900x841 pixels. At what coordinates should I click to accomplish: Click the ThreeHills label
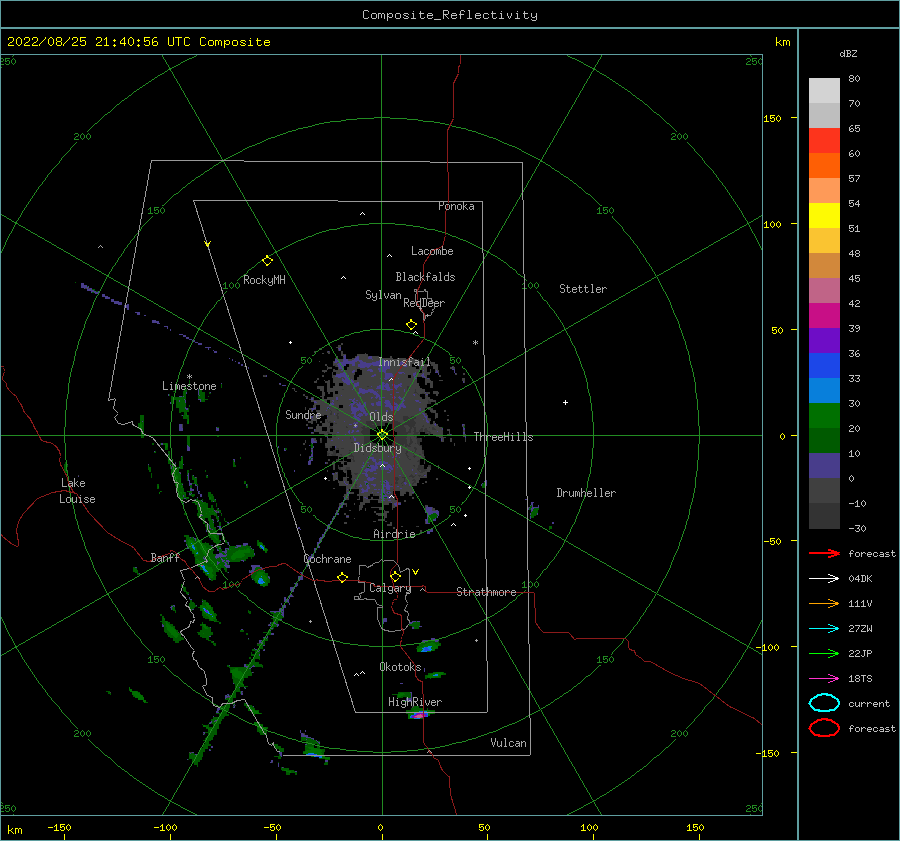pyautogui.click(x=503, y=437)
